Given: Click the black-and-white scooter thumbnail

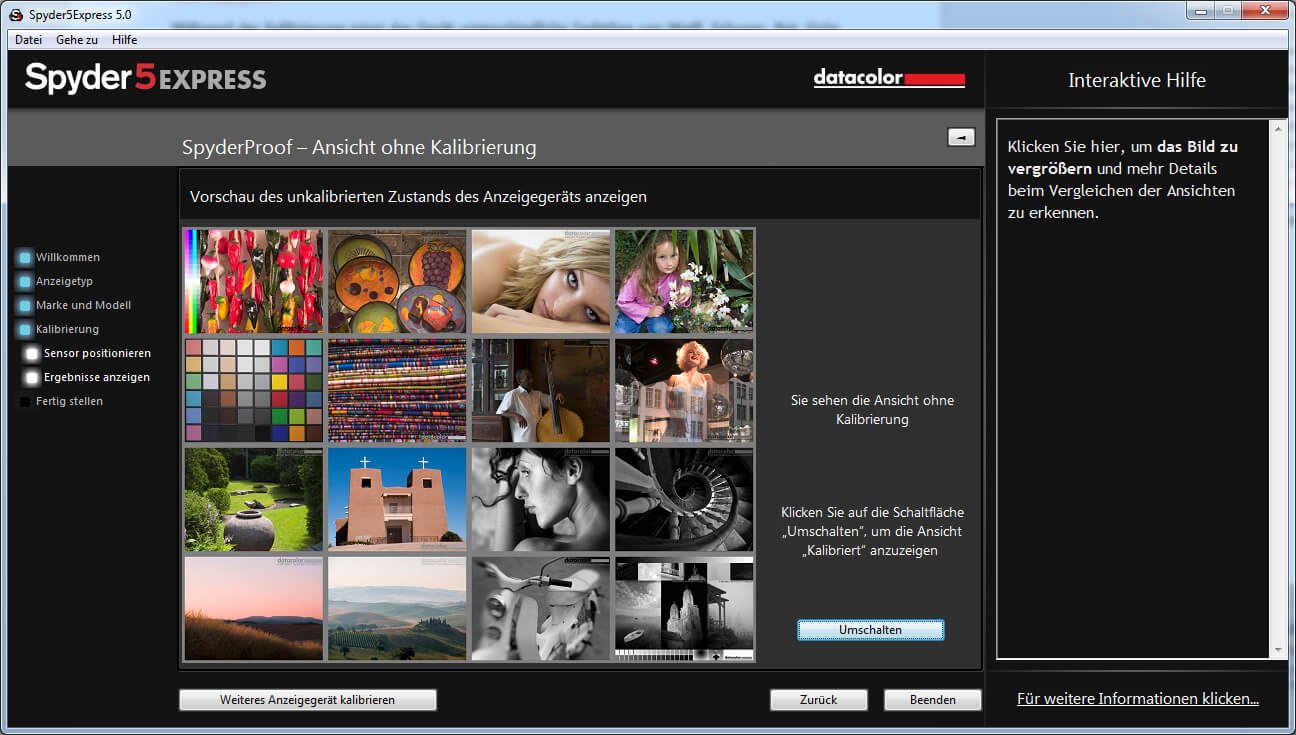Looking at the screenshot, I should point(541,608).
